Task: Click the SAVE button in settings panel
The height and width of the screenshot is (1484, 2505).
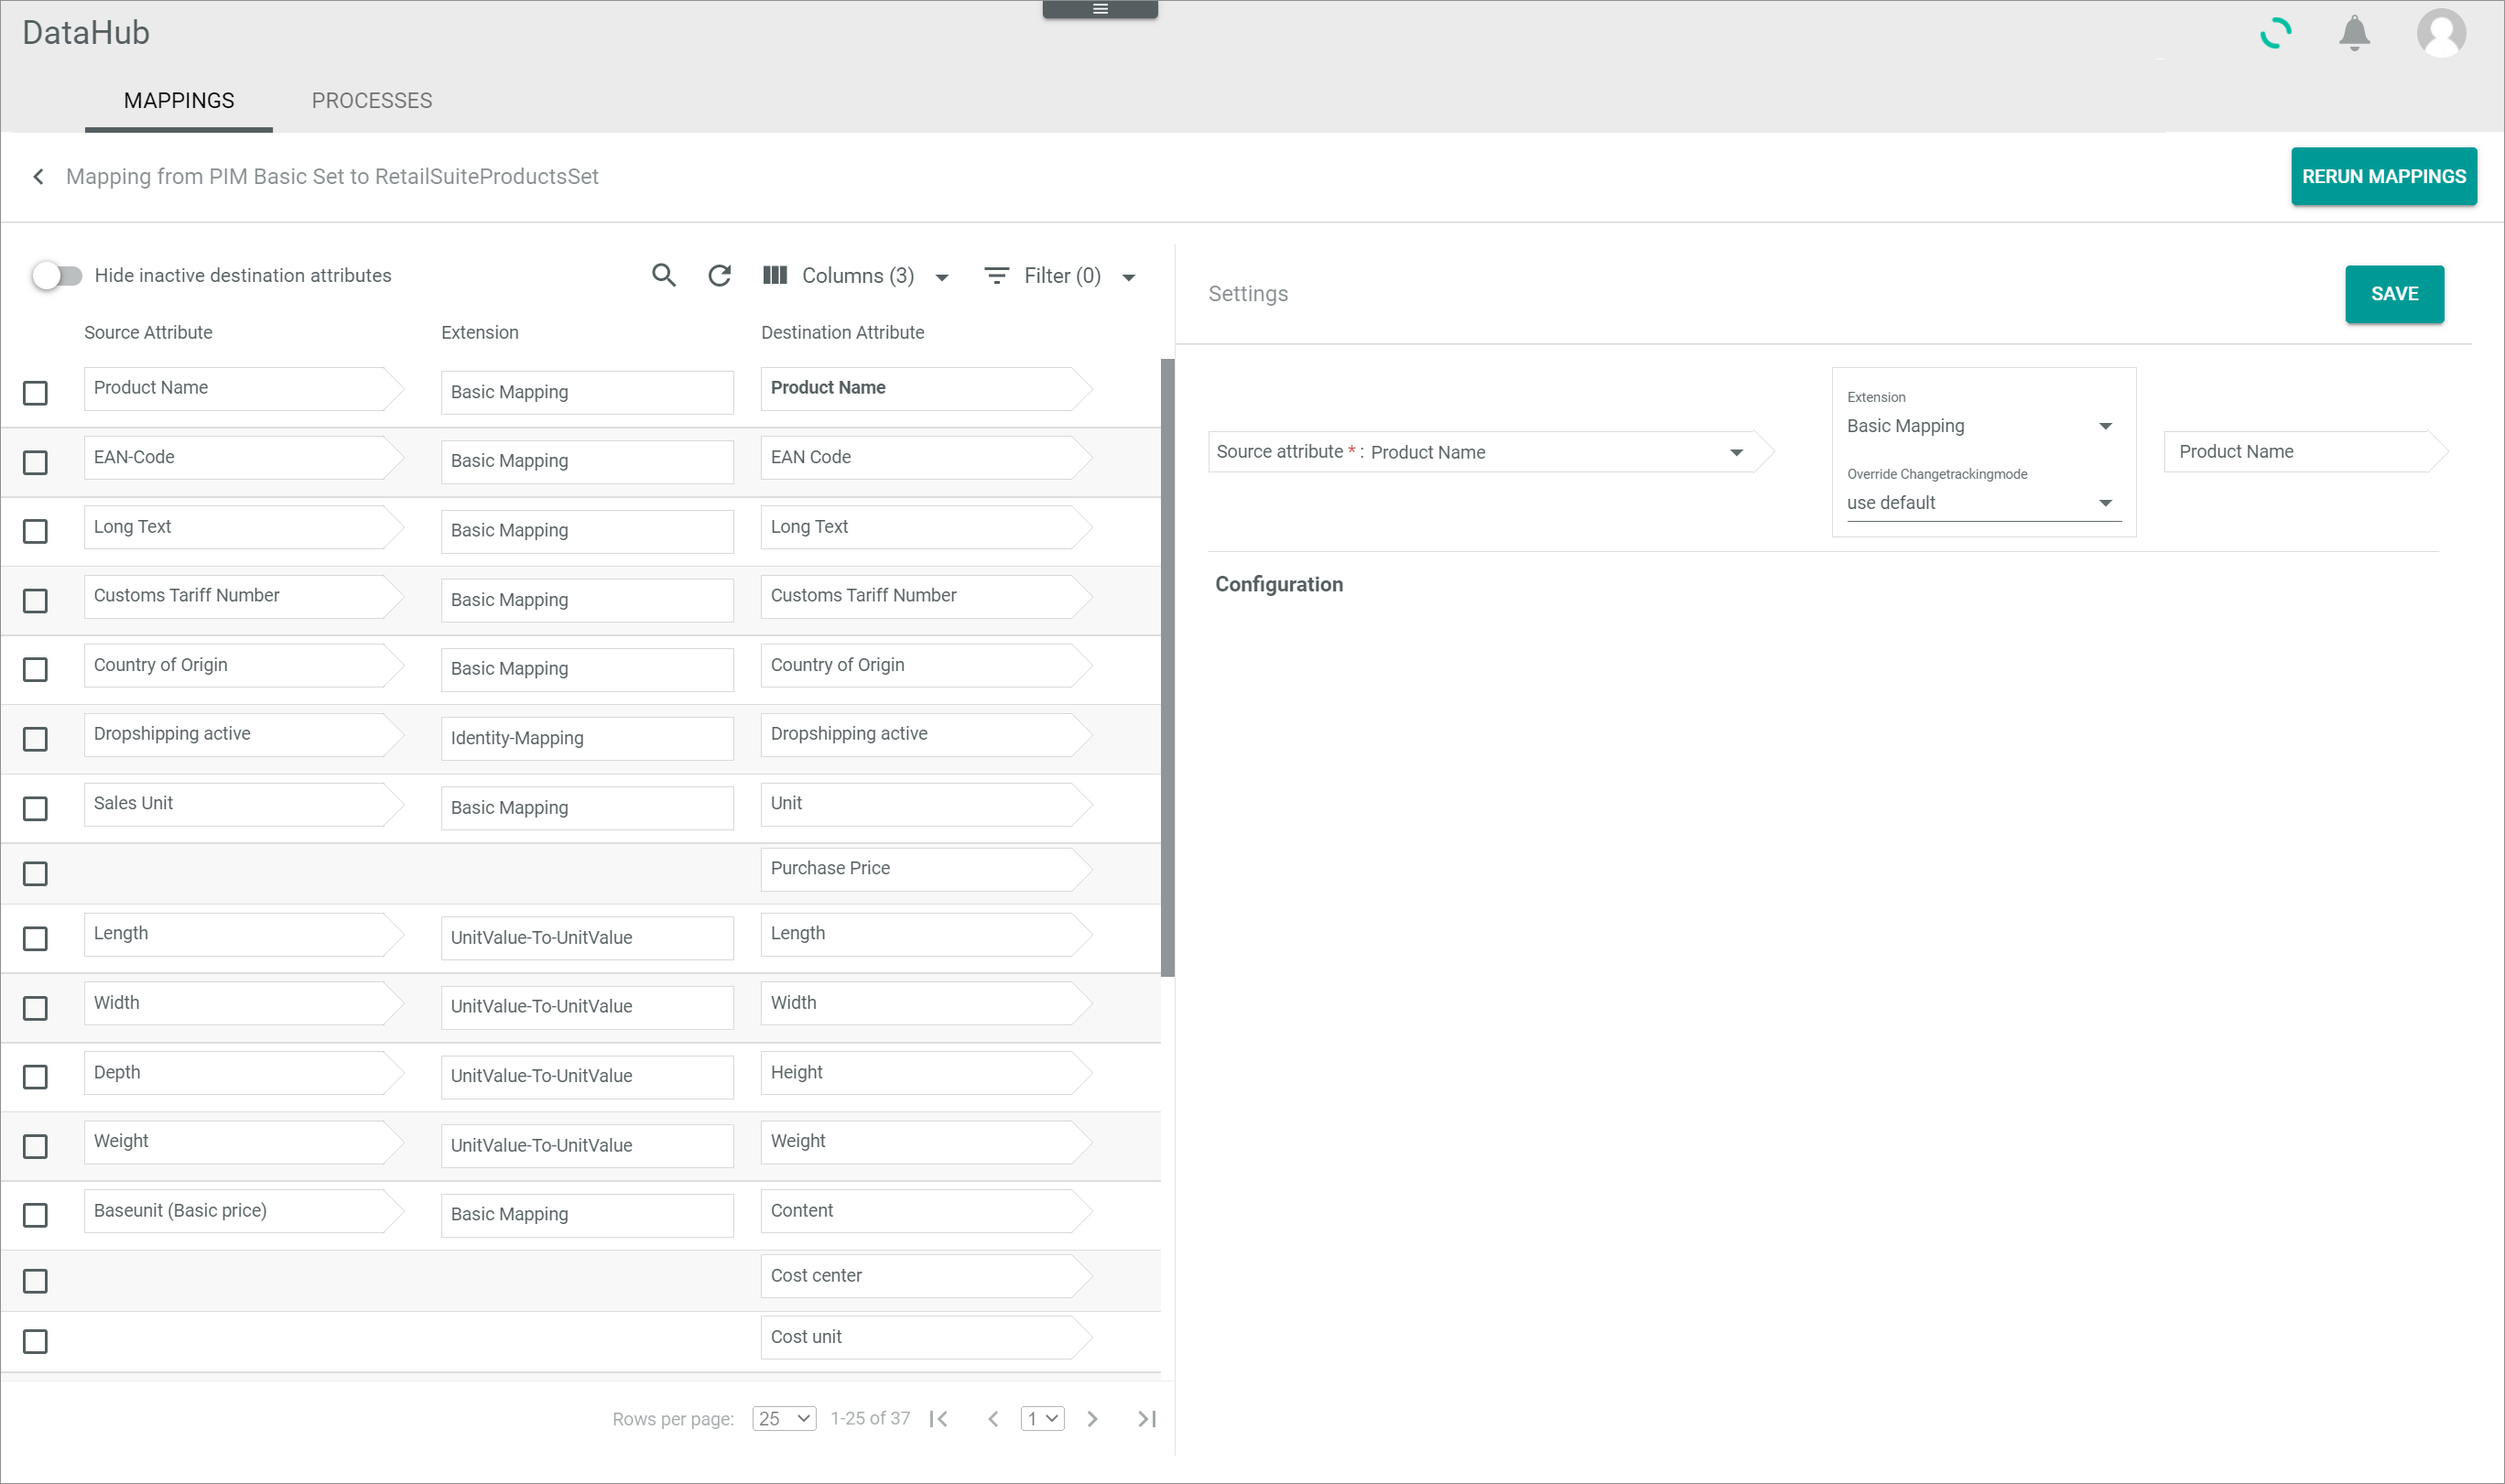Action: tap(2395, 293)
